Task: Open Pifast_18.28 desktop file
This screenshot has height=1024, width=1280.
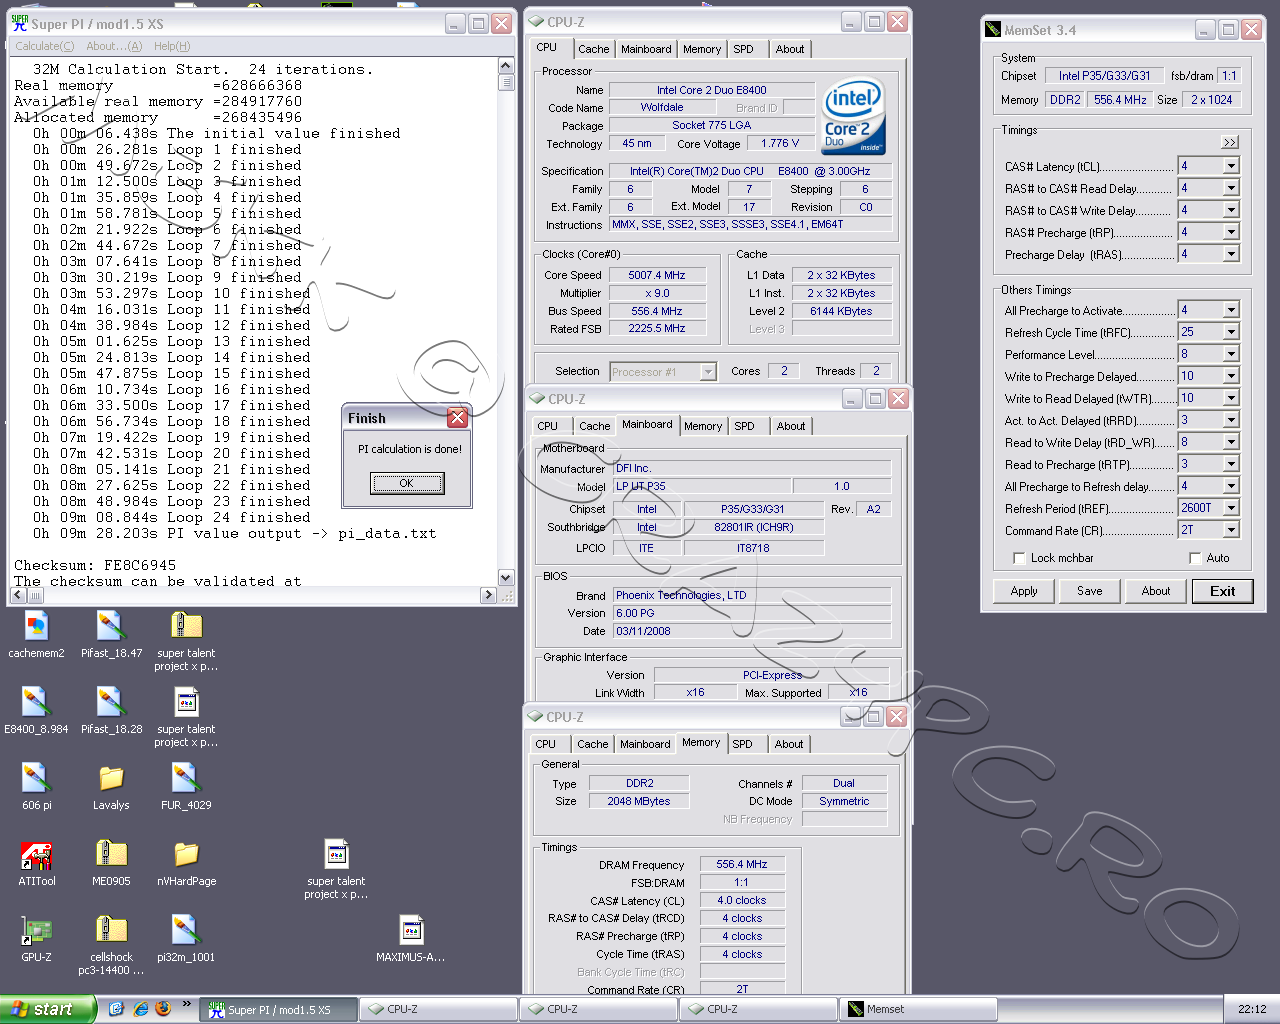Action: tap(111, 710)
